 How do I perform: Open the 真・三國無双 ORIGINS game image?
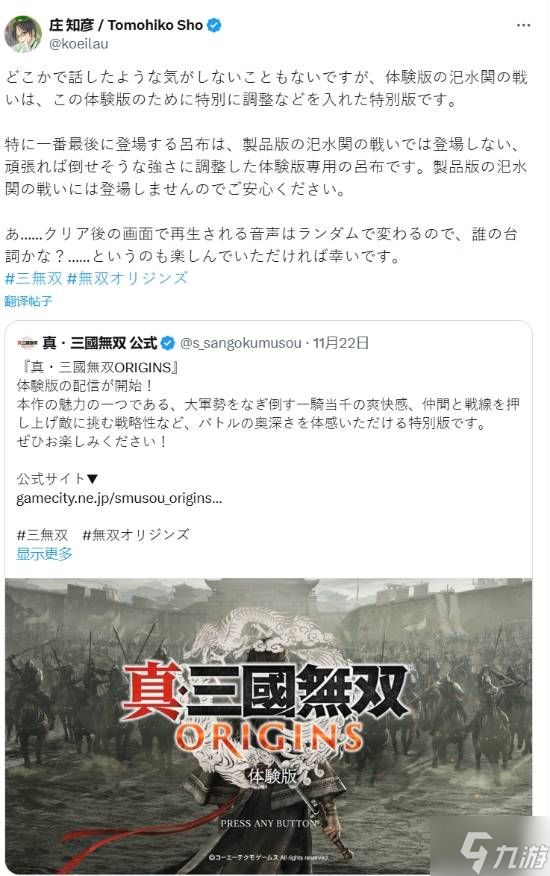[x=268, y=725]
